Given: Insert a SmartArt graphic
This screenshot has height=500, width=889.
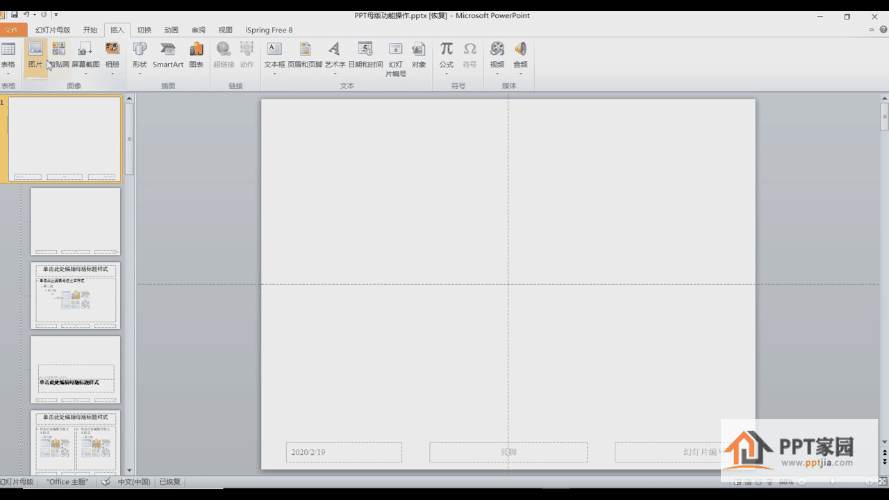Looking at the screenshot, I should (168, 56).
